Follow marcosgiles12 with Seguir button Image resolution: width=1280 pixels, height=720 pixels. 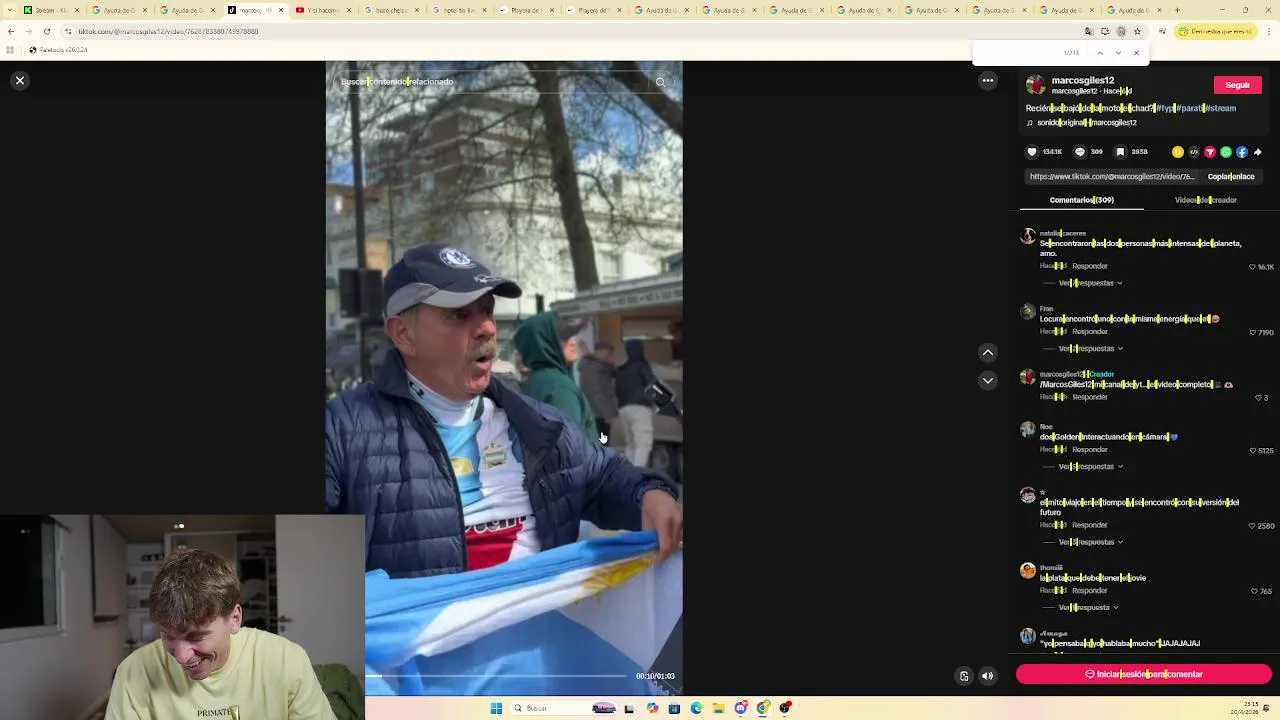coord(1237,85)
